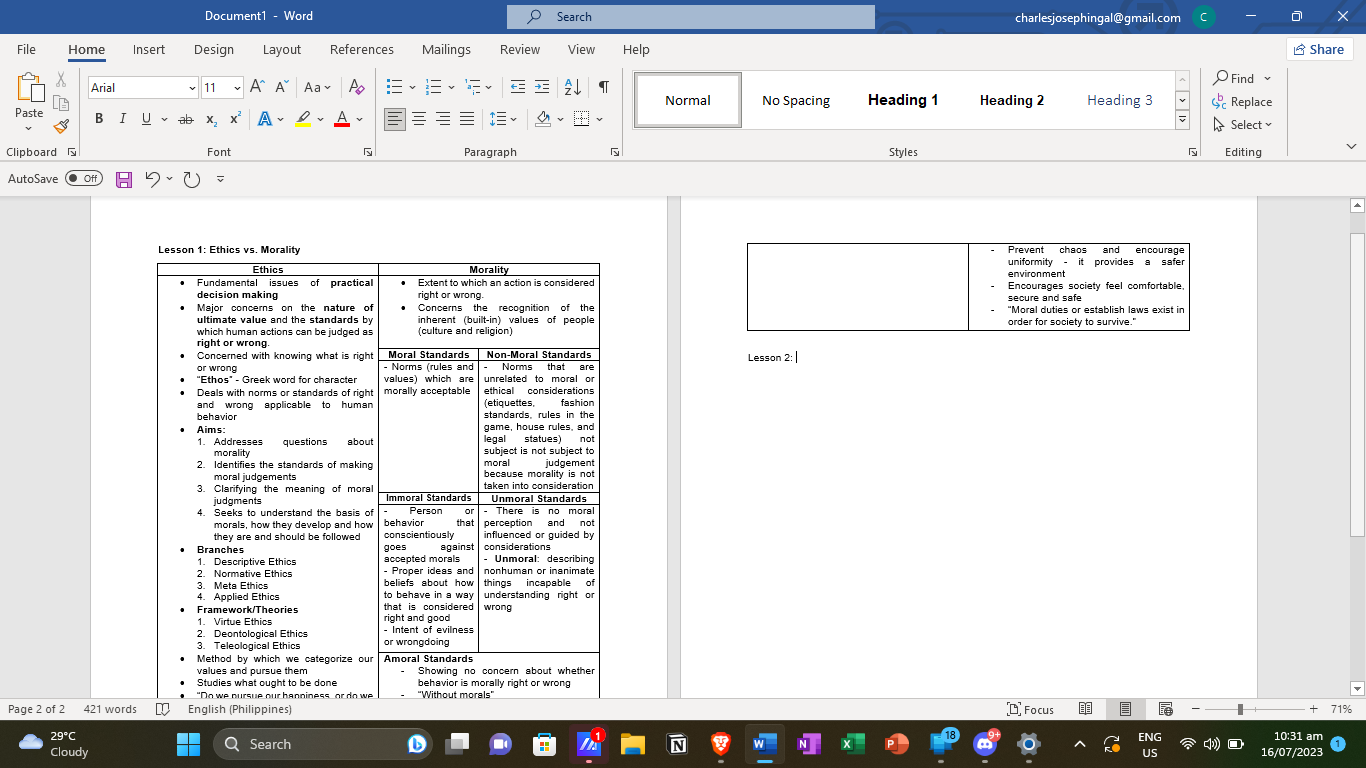This screenshot has width=1366, height=768.
Task: Expand the bullets list dropdown
Action: 411,87
